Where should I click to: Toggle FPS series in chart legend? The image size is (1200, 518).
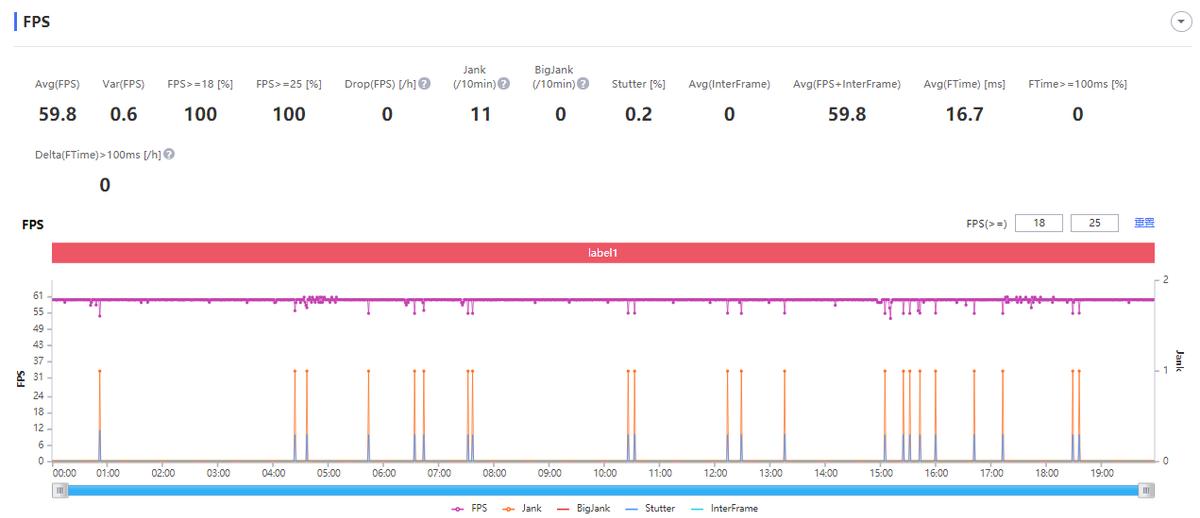point(469,508)
